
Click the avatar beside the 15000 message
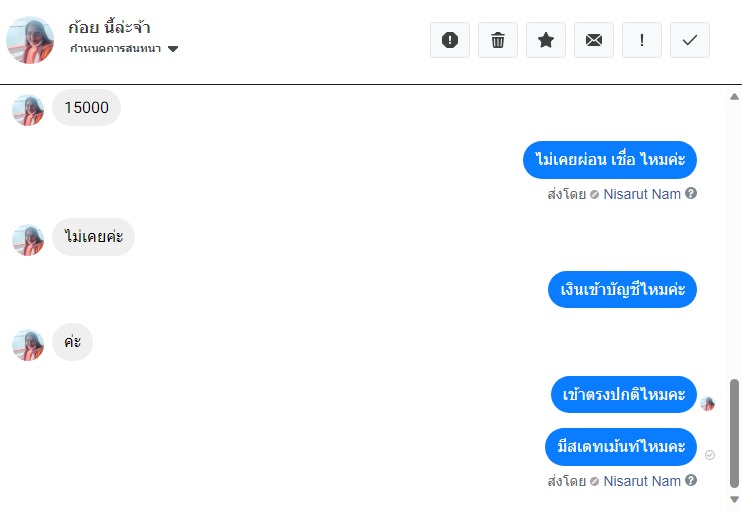(28, 110)
